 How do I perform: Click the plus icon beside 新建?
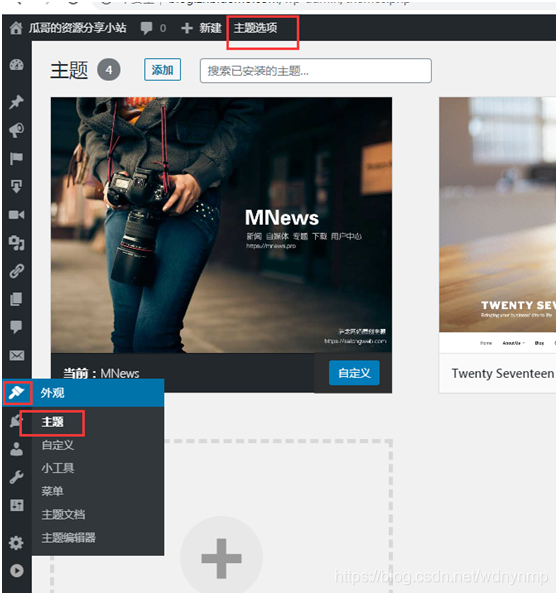tap(187, 28)
